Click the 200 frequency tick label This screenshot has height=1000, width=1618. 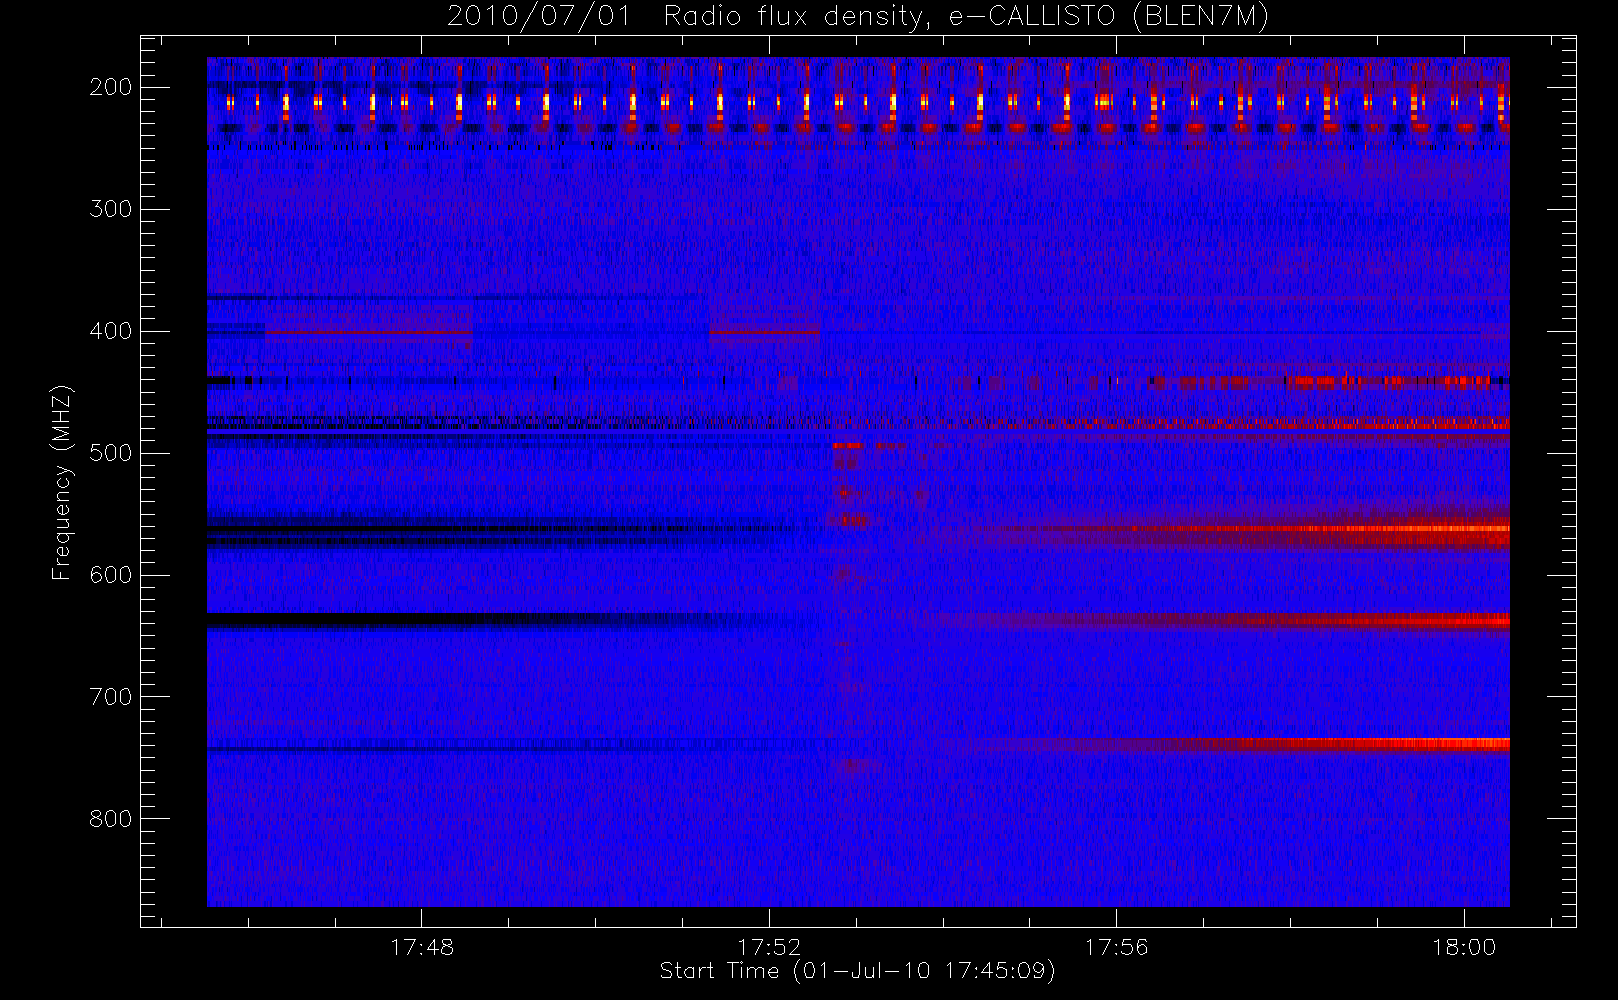(x=110, y=87)
